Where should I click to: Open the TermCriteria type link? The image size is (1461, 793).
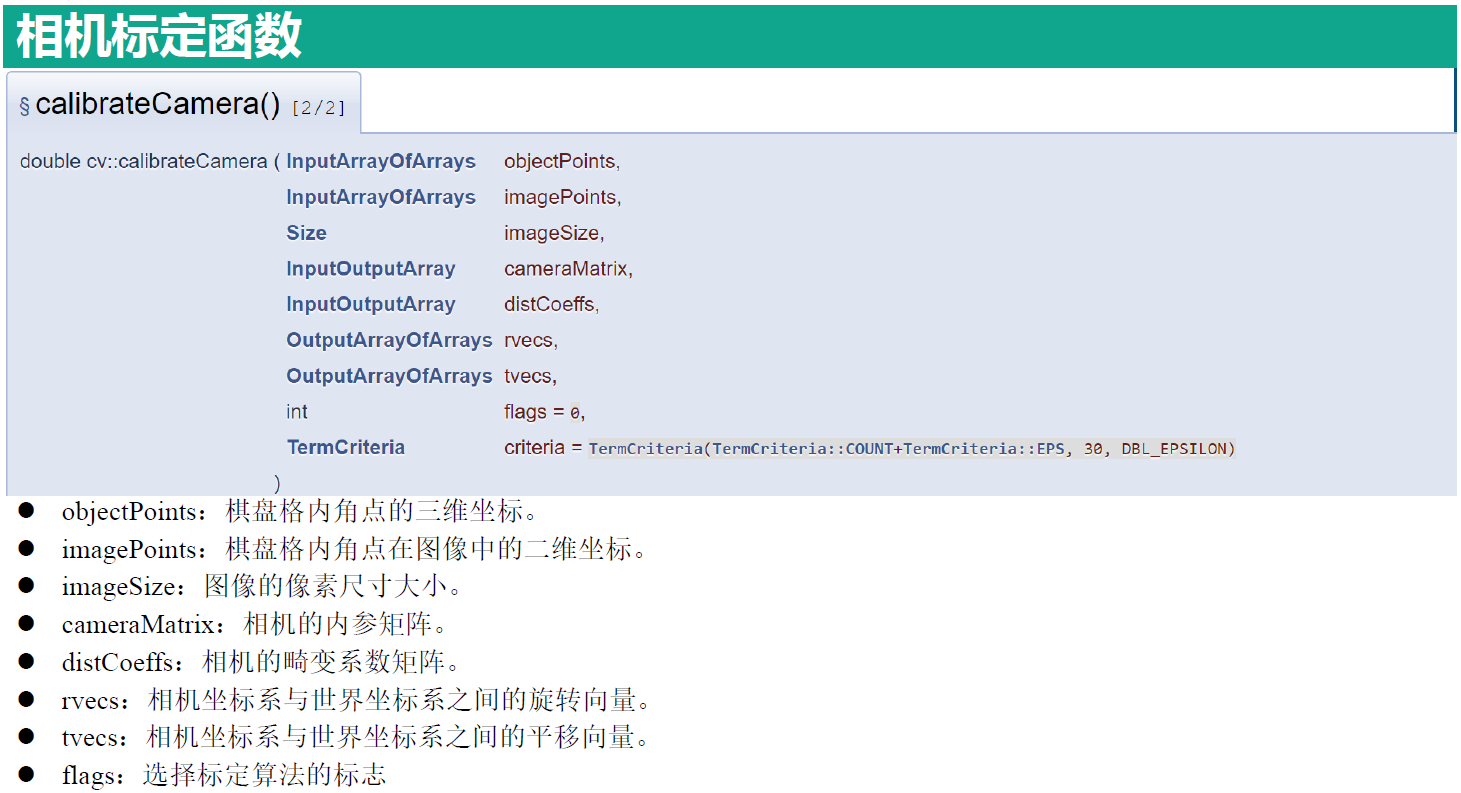[x=345, y=447]
